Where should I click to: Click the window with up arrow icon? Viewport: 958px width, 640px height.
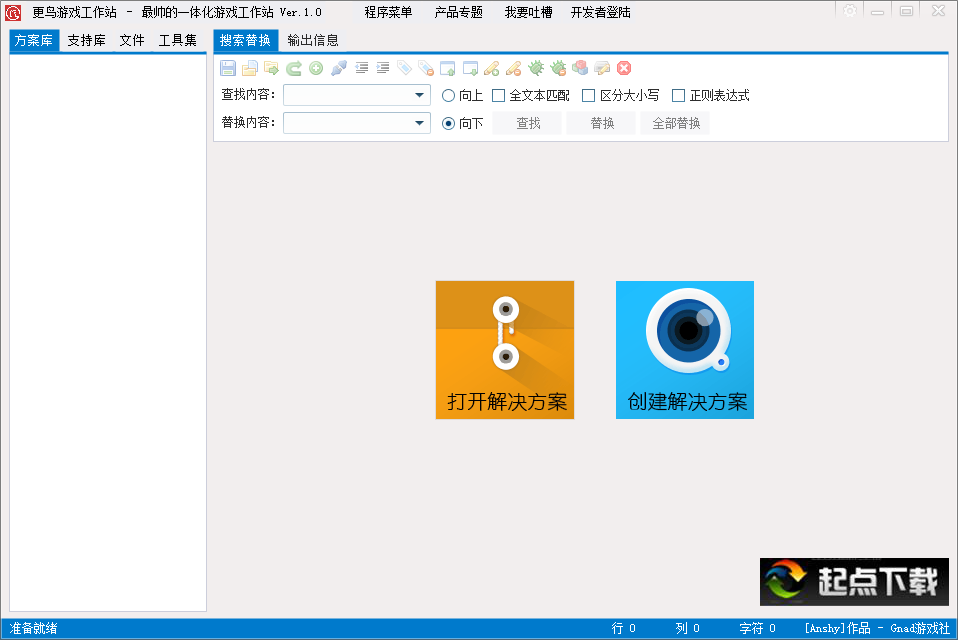(x=448, y=68)
